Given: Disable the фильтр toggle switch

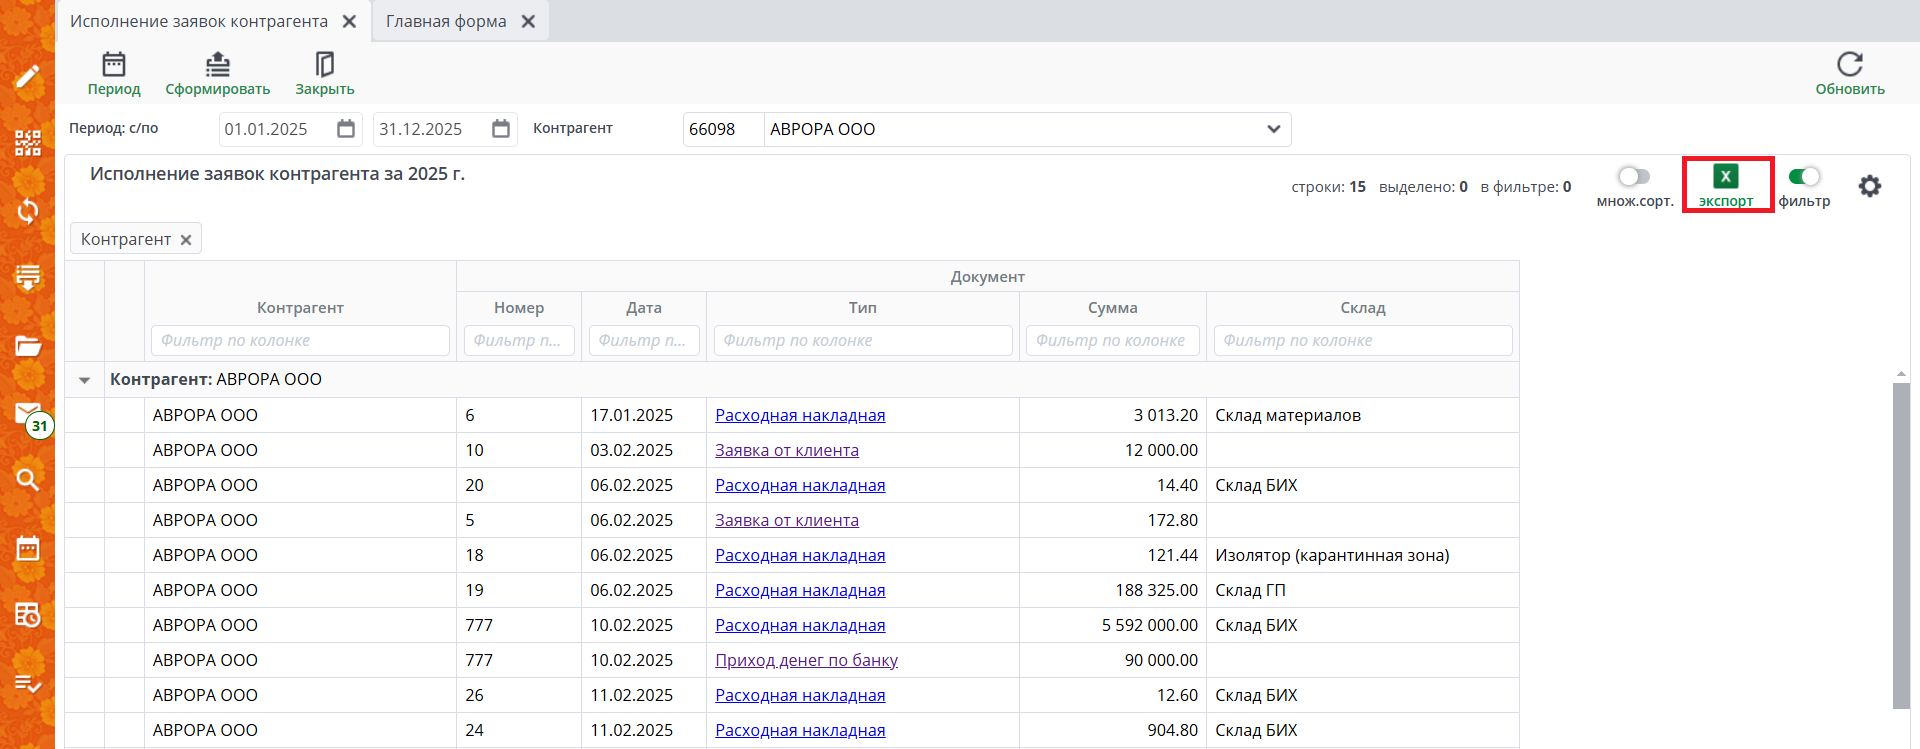Looking at the screenshot, I should [1804, 177].
